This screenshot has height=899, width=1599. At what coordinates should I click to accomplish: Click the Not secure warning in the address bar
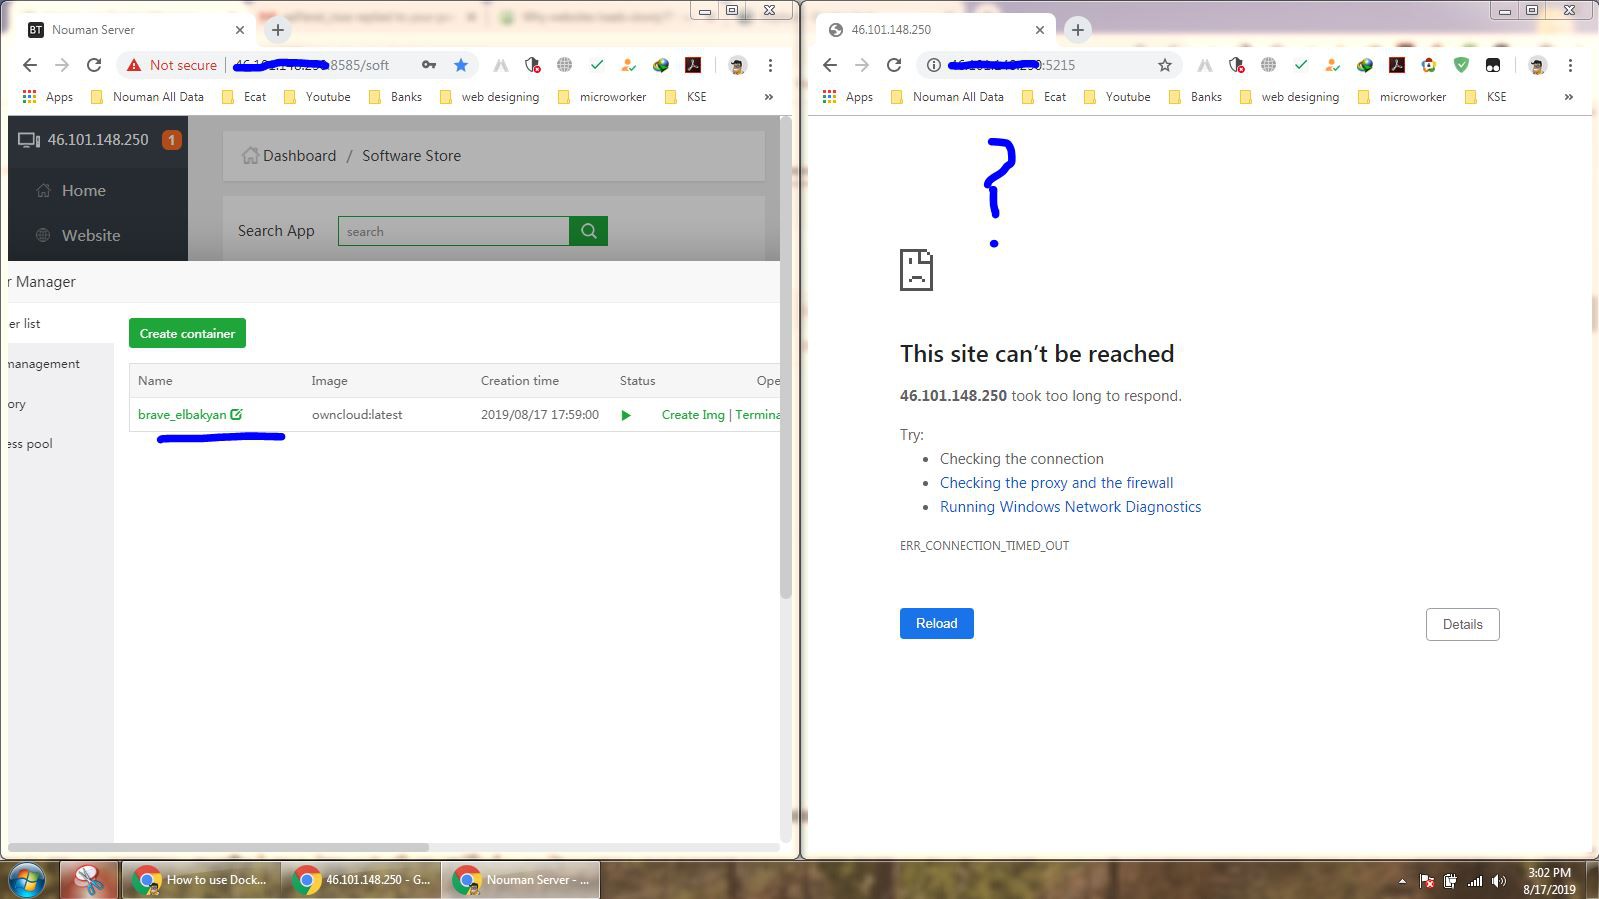coord(172,65)
